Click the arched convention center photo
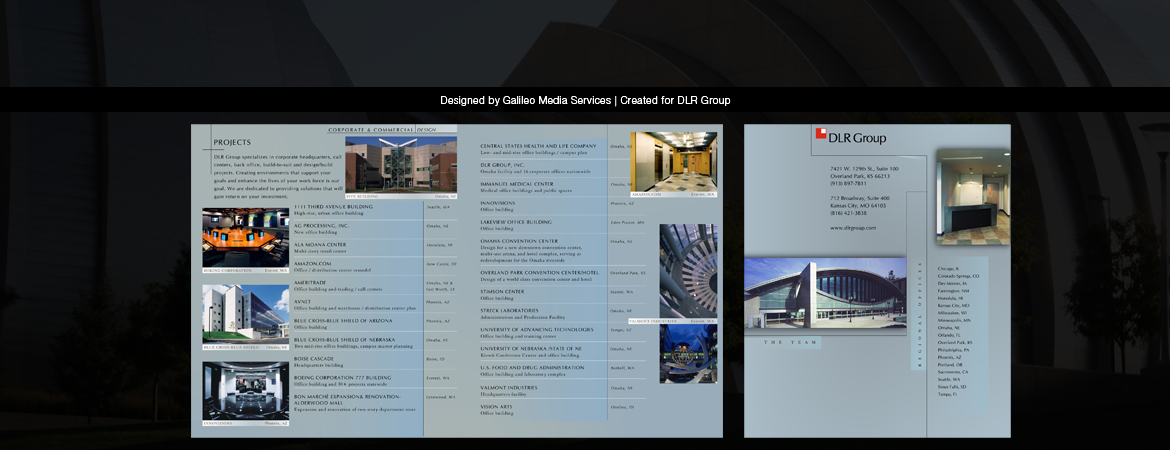Image resolution: width=1170 pixels, height=450 pixels. tap(825, 293)
